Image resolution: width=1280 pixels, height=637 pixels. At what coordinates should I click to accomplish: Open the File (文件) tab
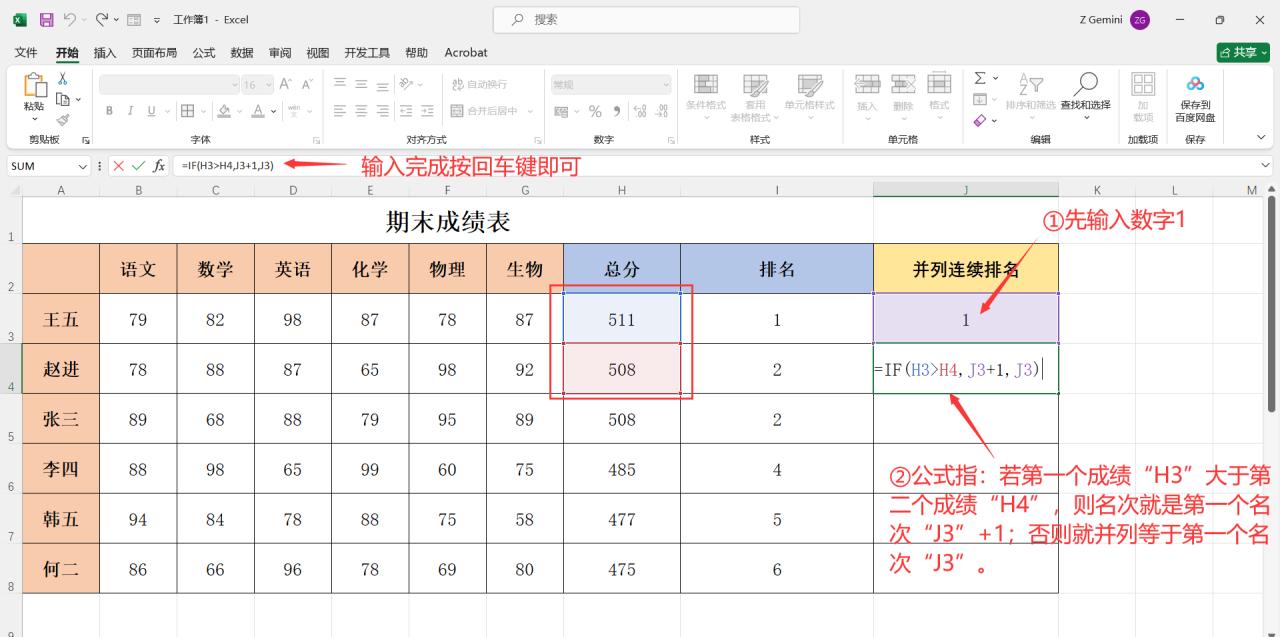pyautogui.click(x=26, y=52)
